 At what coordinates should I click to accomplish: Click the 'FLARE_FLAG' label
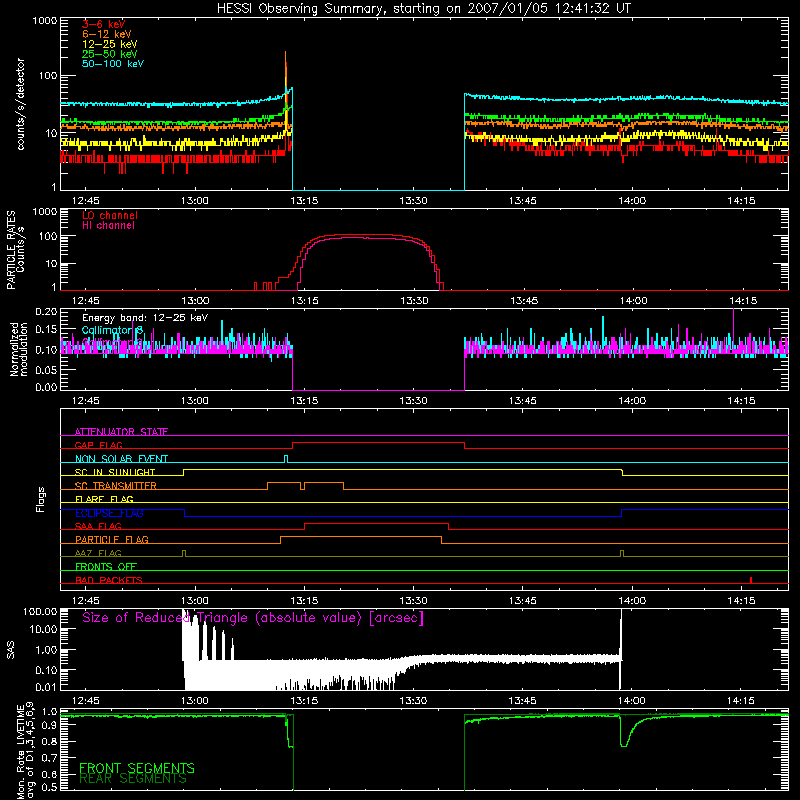(x=104, y=499)
